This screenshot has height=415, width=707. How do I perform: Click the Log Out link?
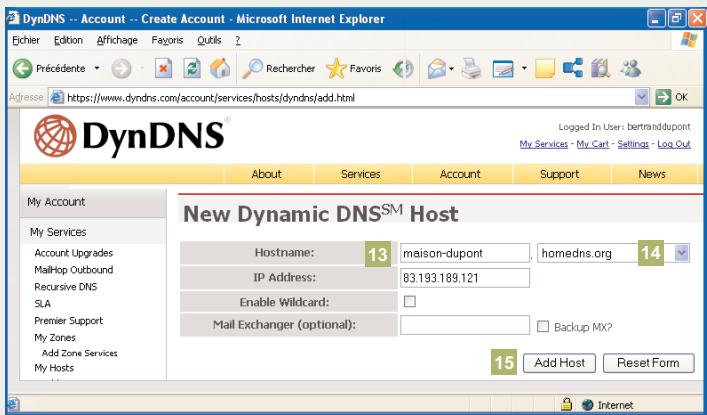[x=674, y=144]
